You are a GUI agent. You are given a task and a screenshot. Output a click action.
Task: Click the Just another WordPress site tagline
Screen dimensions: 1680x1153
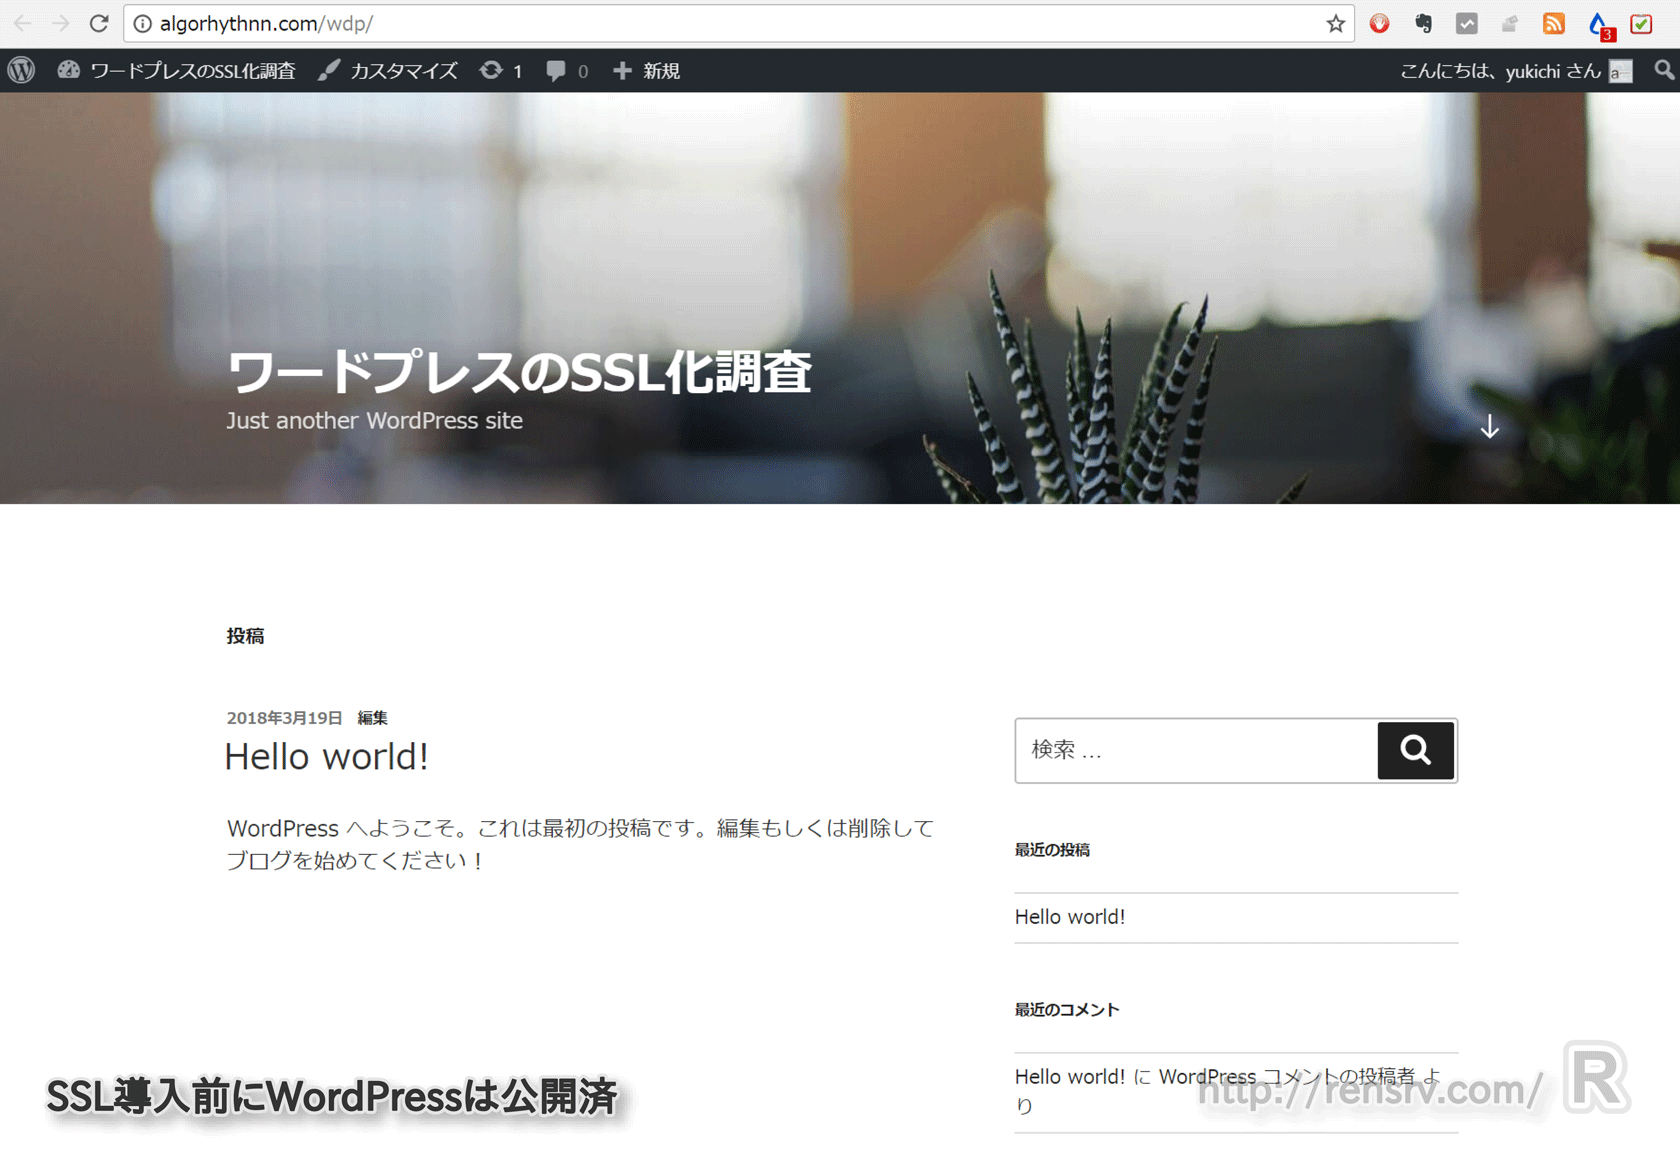(x=374, y=421)
